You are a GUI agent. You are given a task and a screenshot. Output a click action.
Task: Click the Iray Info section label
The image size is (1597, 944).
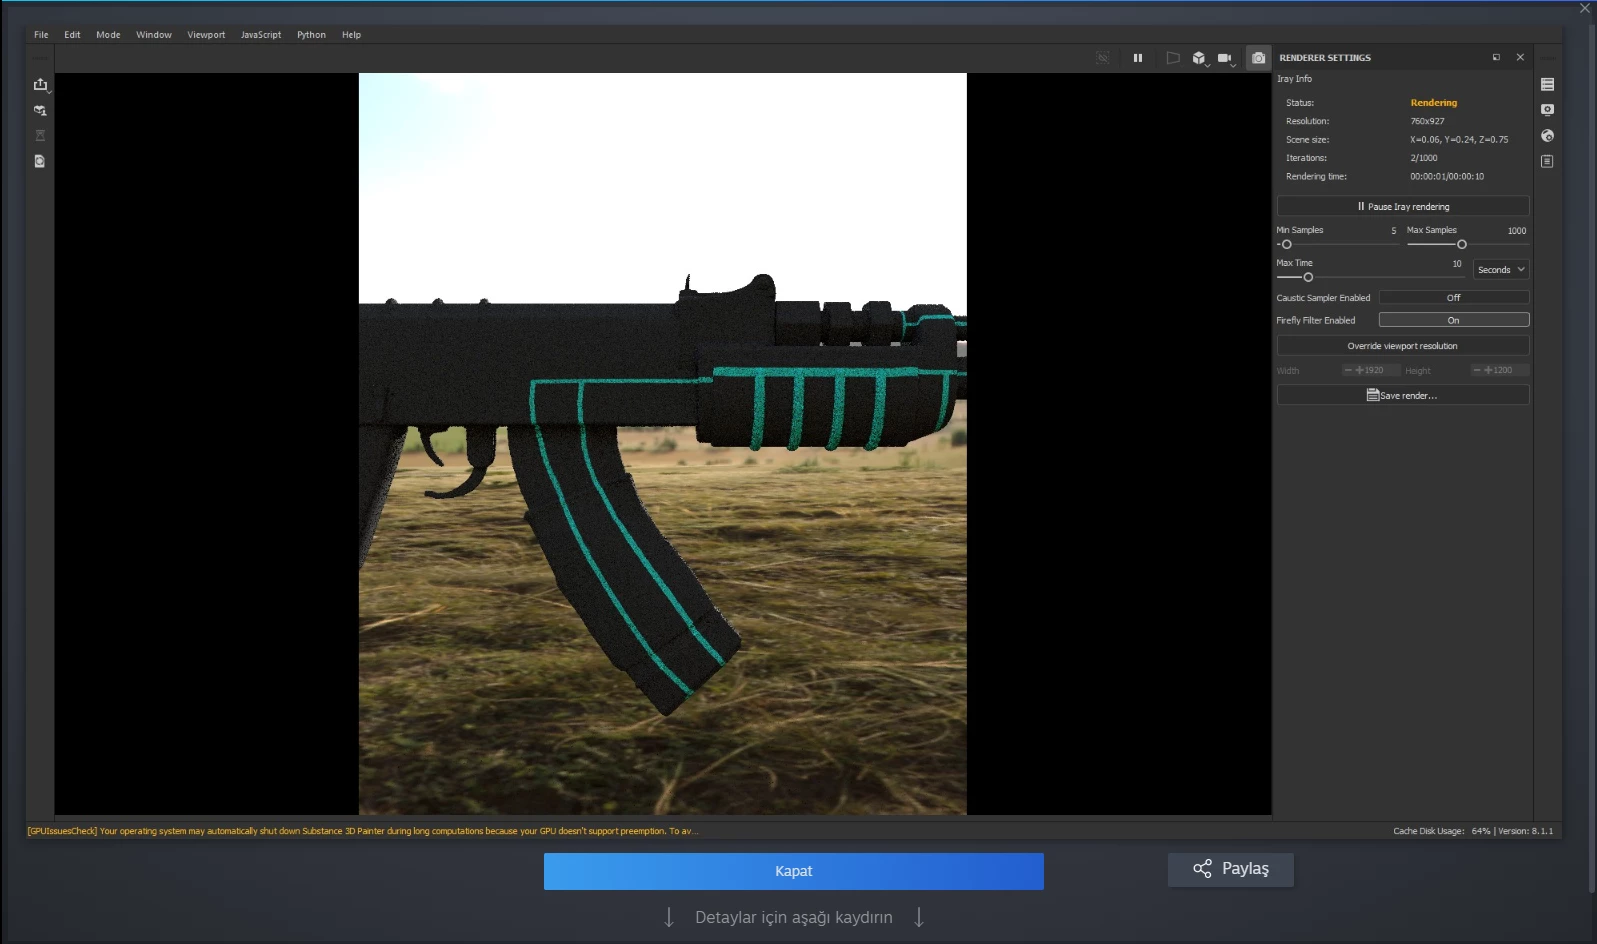(x=1294, y=79)
